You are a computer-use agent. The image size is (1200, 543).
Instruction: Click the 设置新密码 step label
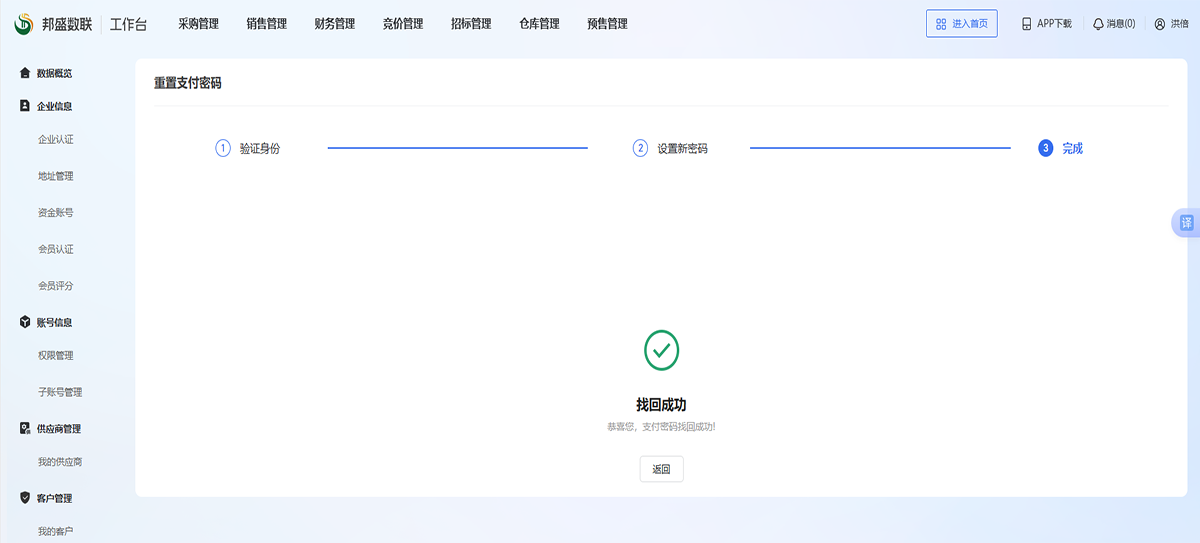point(682,148)
